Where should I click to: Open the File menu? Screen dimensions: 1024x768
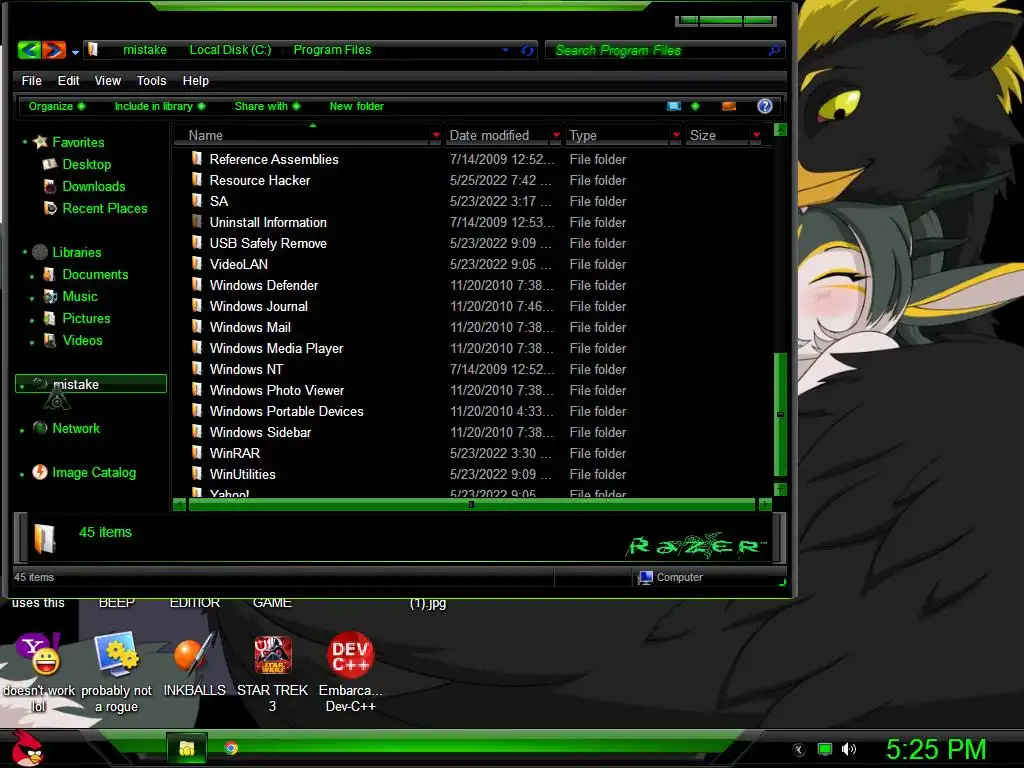click(x=31, y=80)
